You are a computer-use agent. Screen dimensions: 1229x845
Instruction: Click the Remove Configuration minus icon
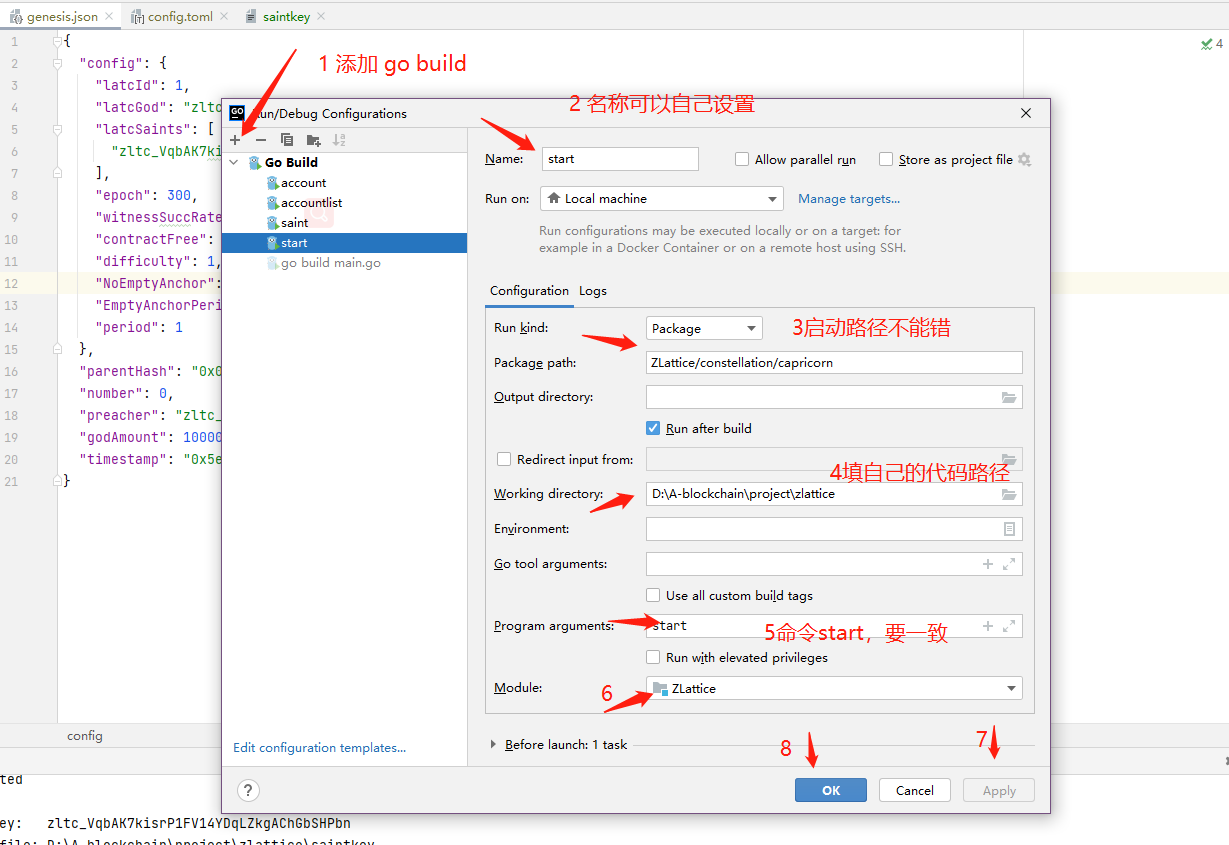(261, 140)
